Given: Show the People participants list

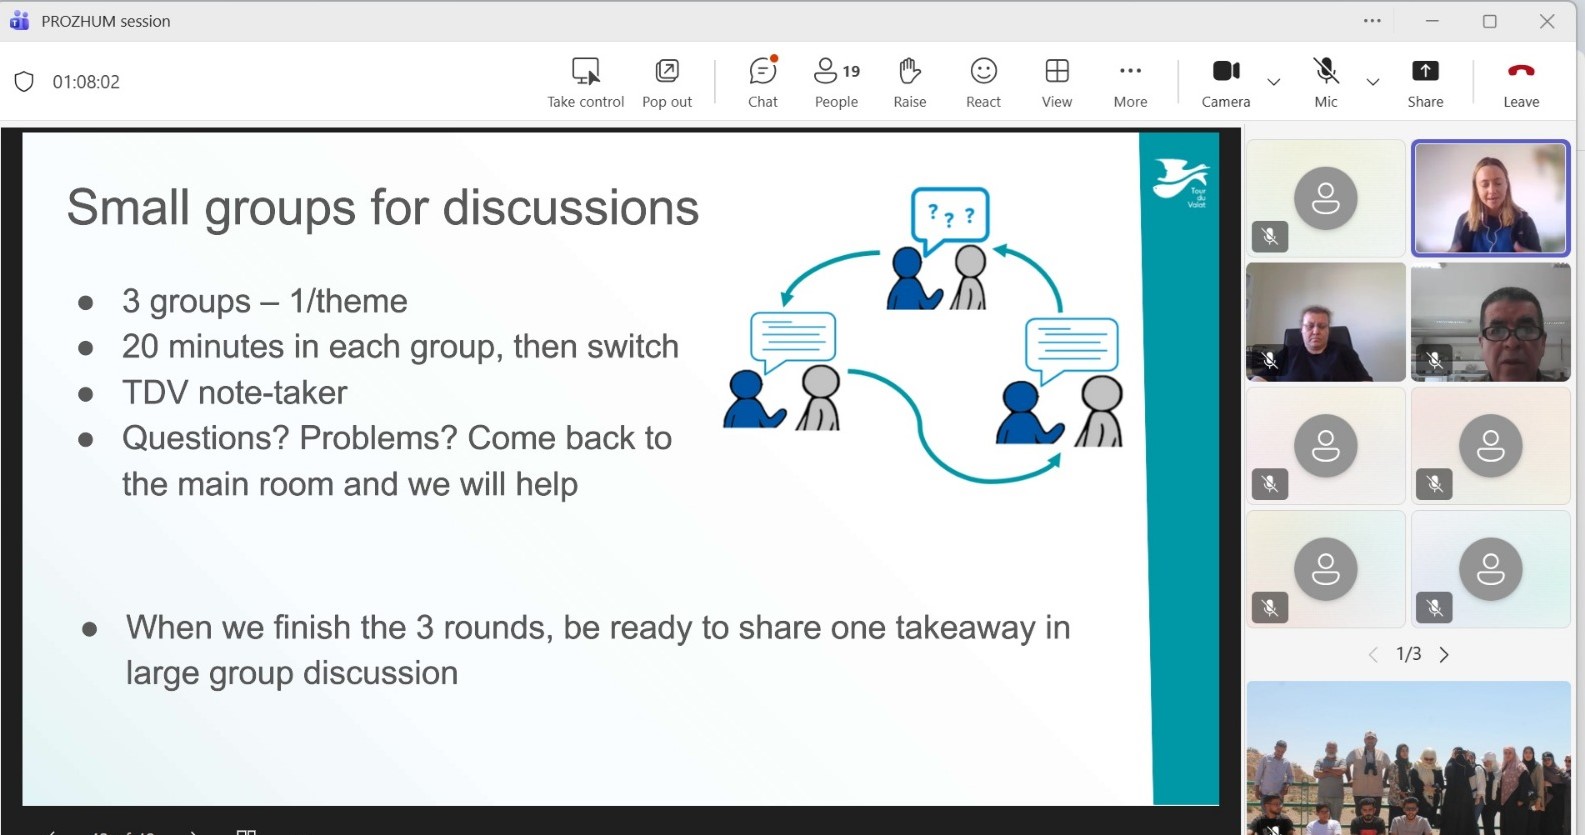Looking at the screenshot, I should pyautogui.click(x=836, y=82).
